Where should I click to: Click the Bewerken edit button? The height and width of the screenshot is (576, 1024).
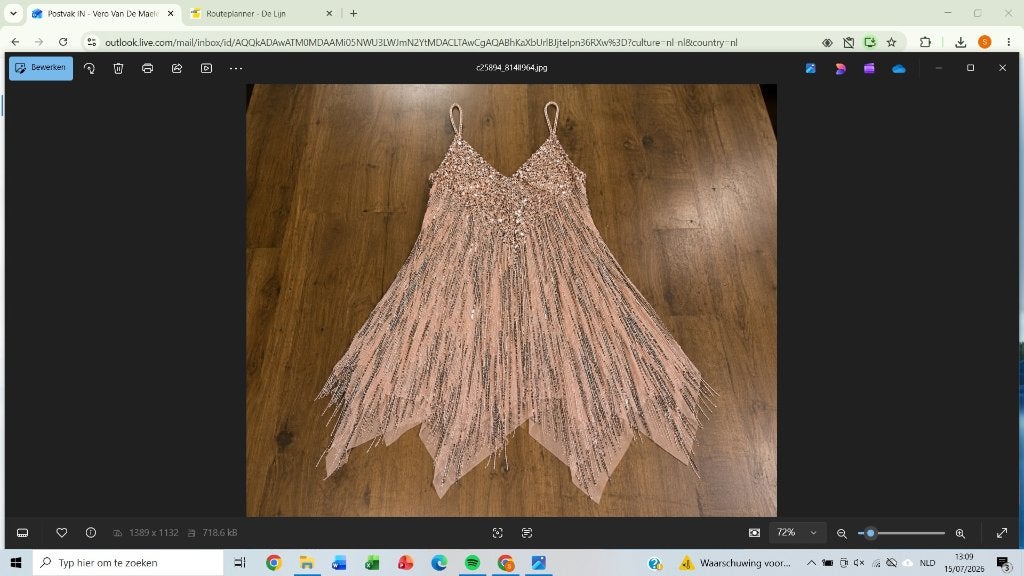[40, 68]
